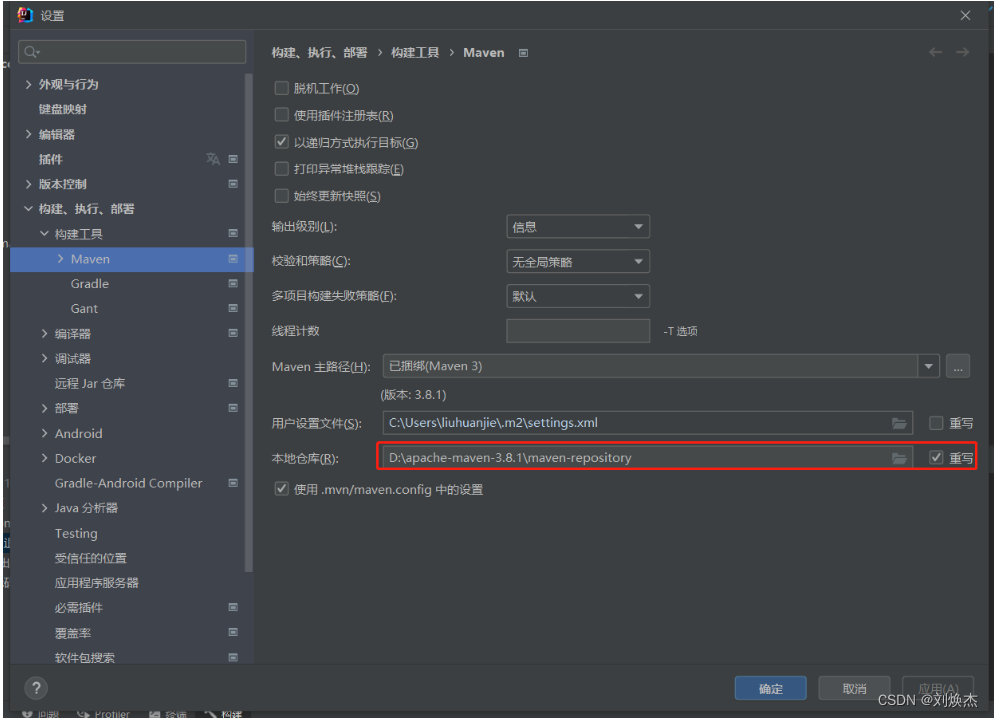Viewport: 994px width, 718px height.
Task: Click project-level icon beside 版本控制
Action: (233, 184)
